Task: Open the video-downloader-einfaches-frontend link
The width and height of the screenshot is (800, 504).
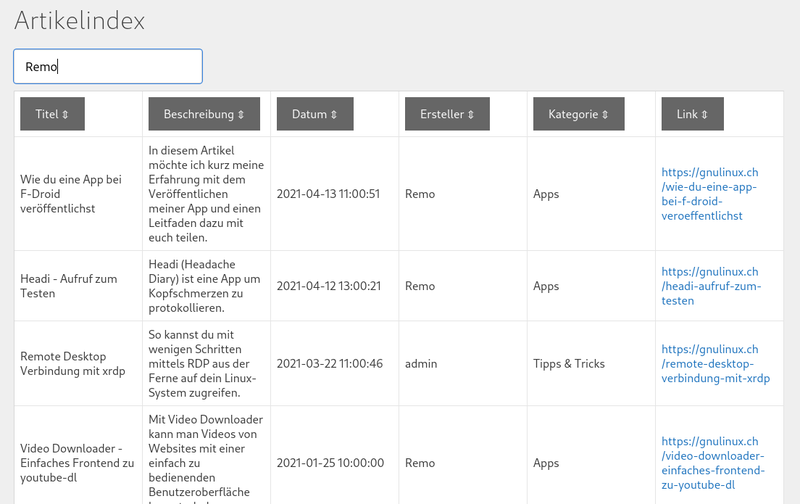Action: (713, 463)
